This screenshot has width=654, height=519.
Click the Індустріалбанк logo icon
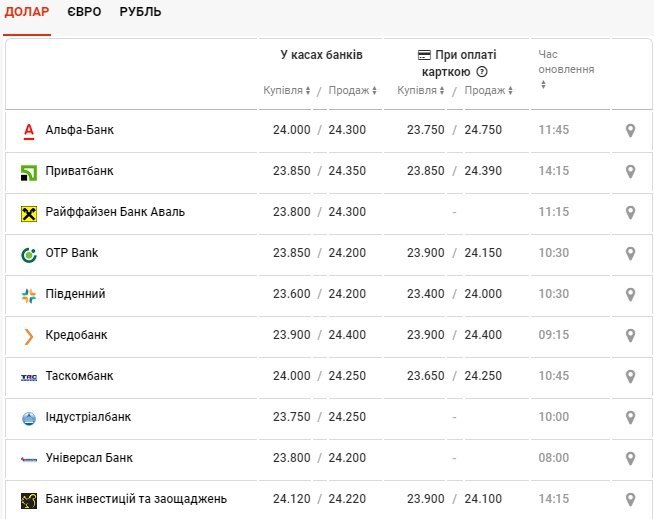point(28,418)
